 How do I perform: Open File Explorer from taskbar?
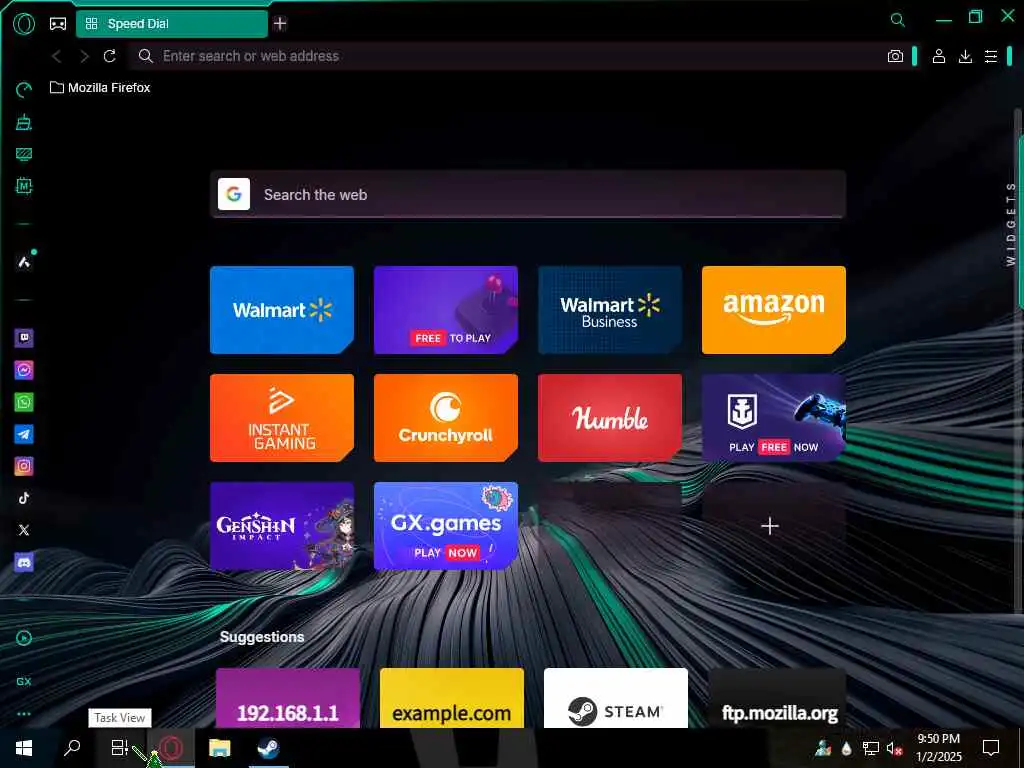point(219,748)
